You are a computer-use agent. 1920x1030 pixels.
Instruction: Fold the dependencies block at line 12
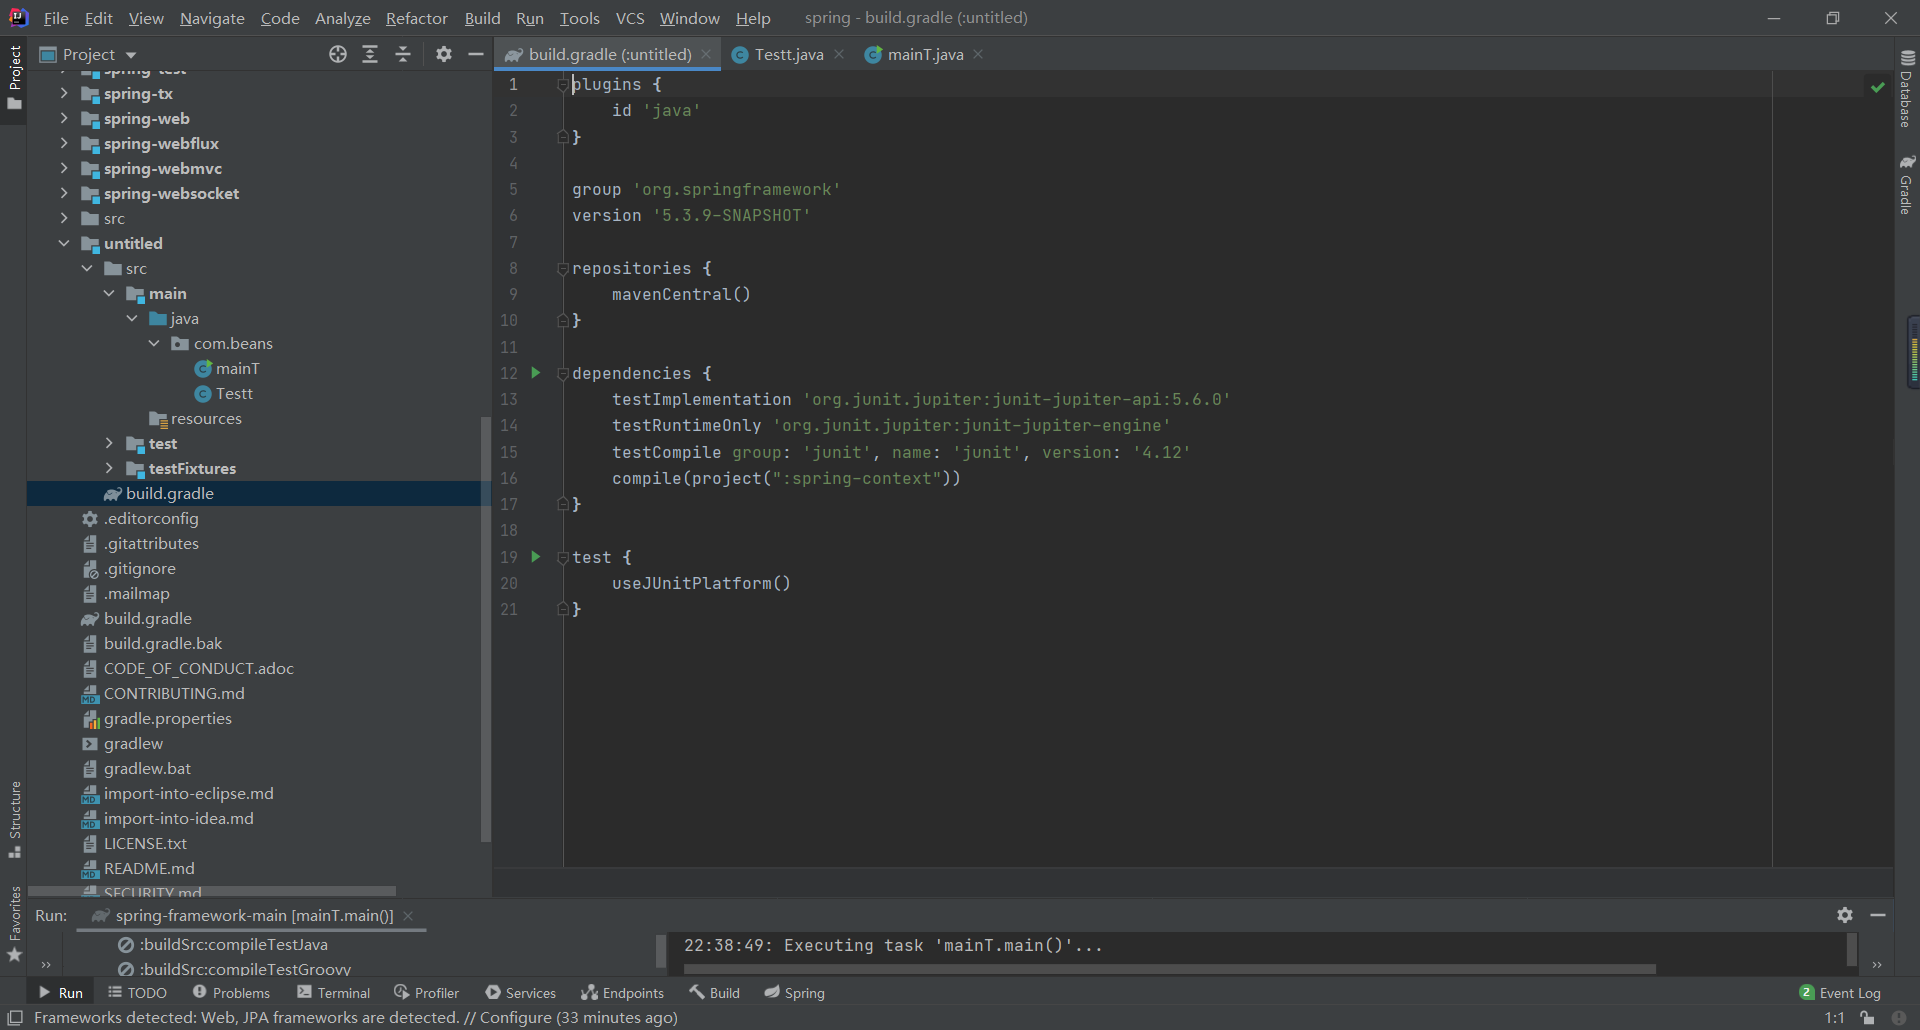(563, 374)
